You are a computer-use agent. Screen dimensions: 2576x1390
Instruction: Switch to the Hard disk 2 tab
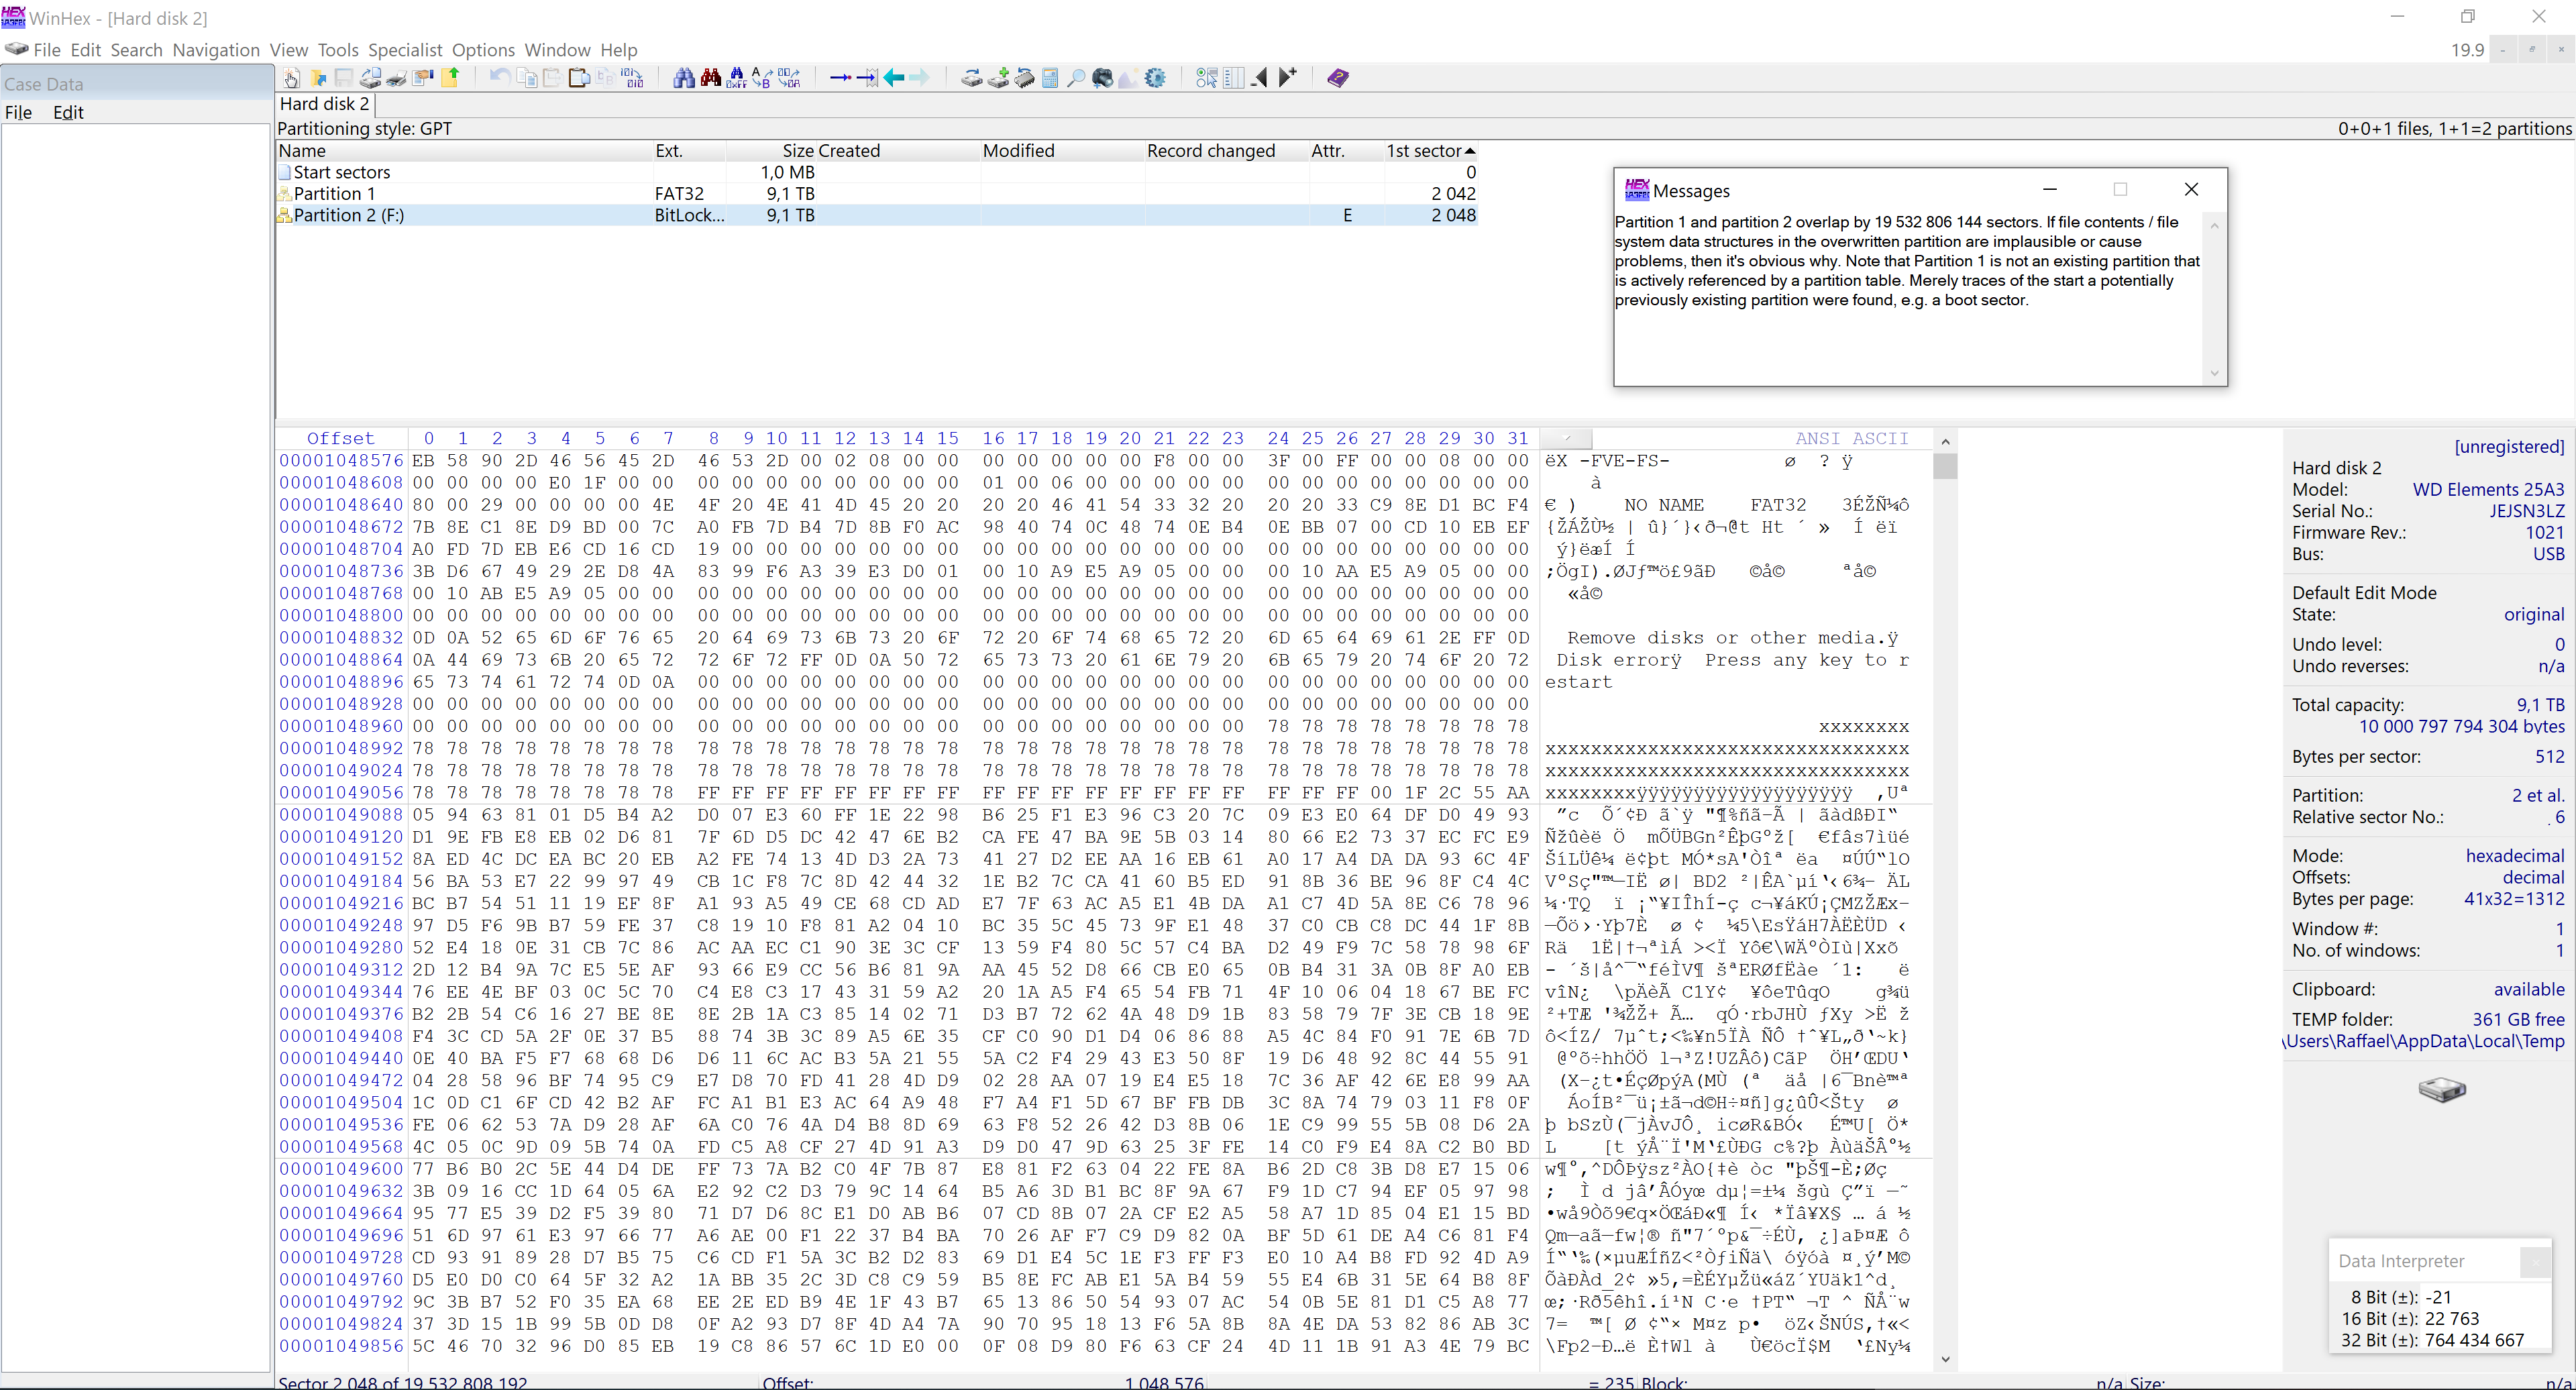[x=324, y=104]
